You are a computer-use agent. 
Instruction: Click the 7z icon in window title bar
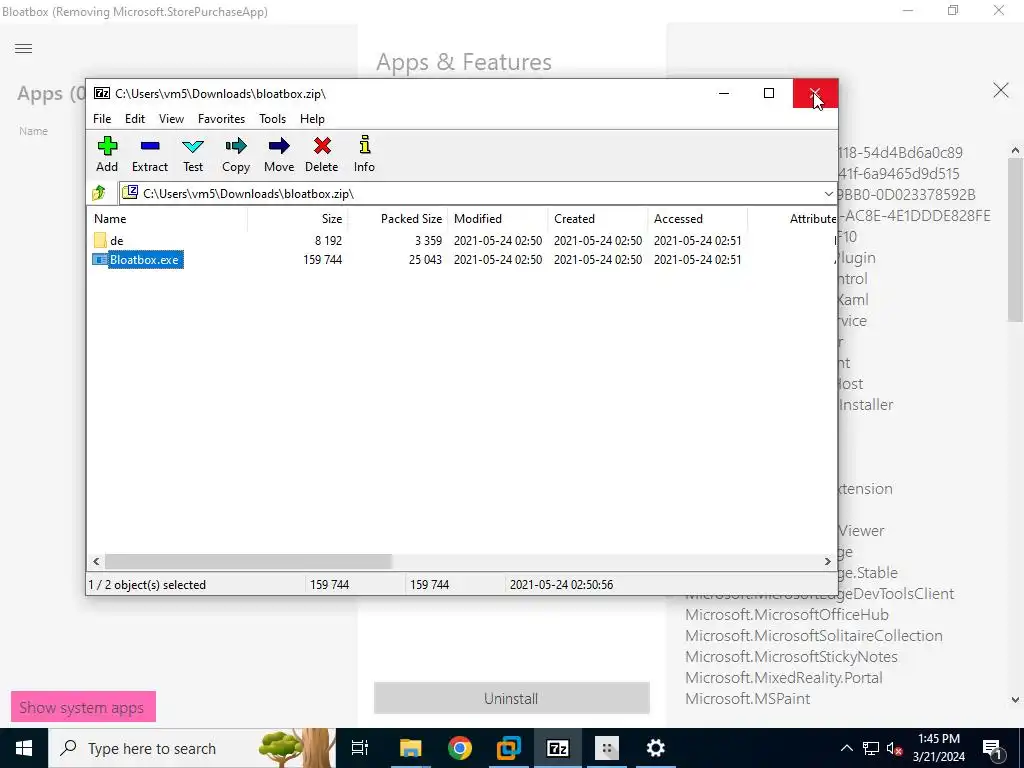click(101, 93)
